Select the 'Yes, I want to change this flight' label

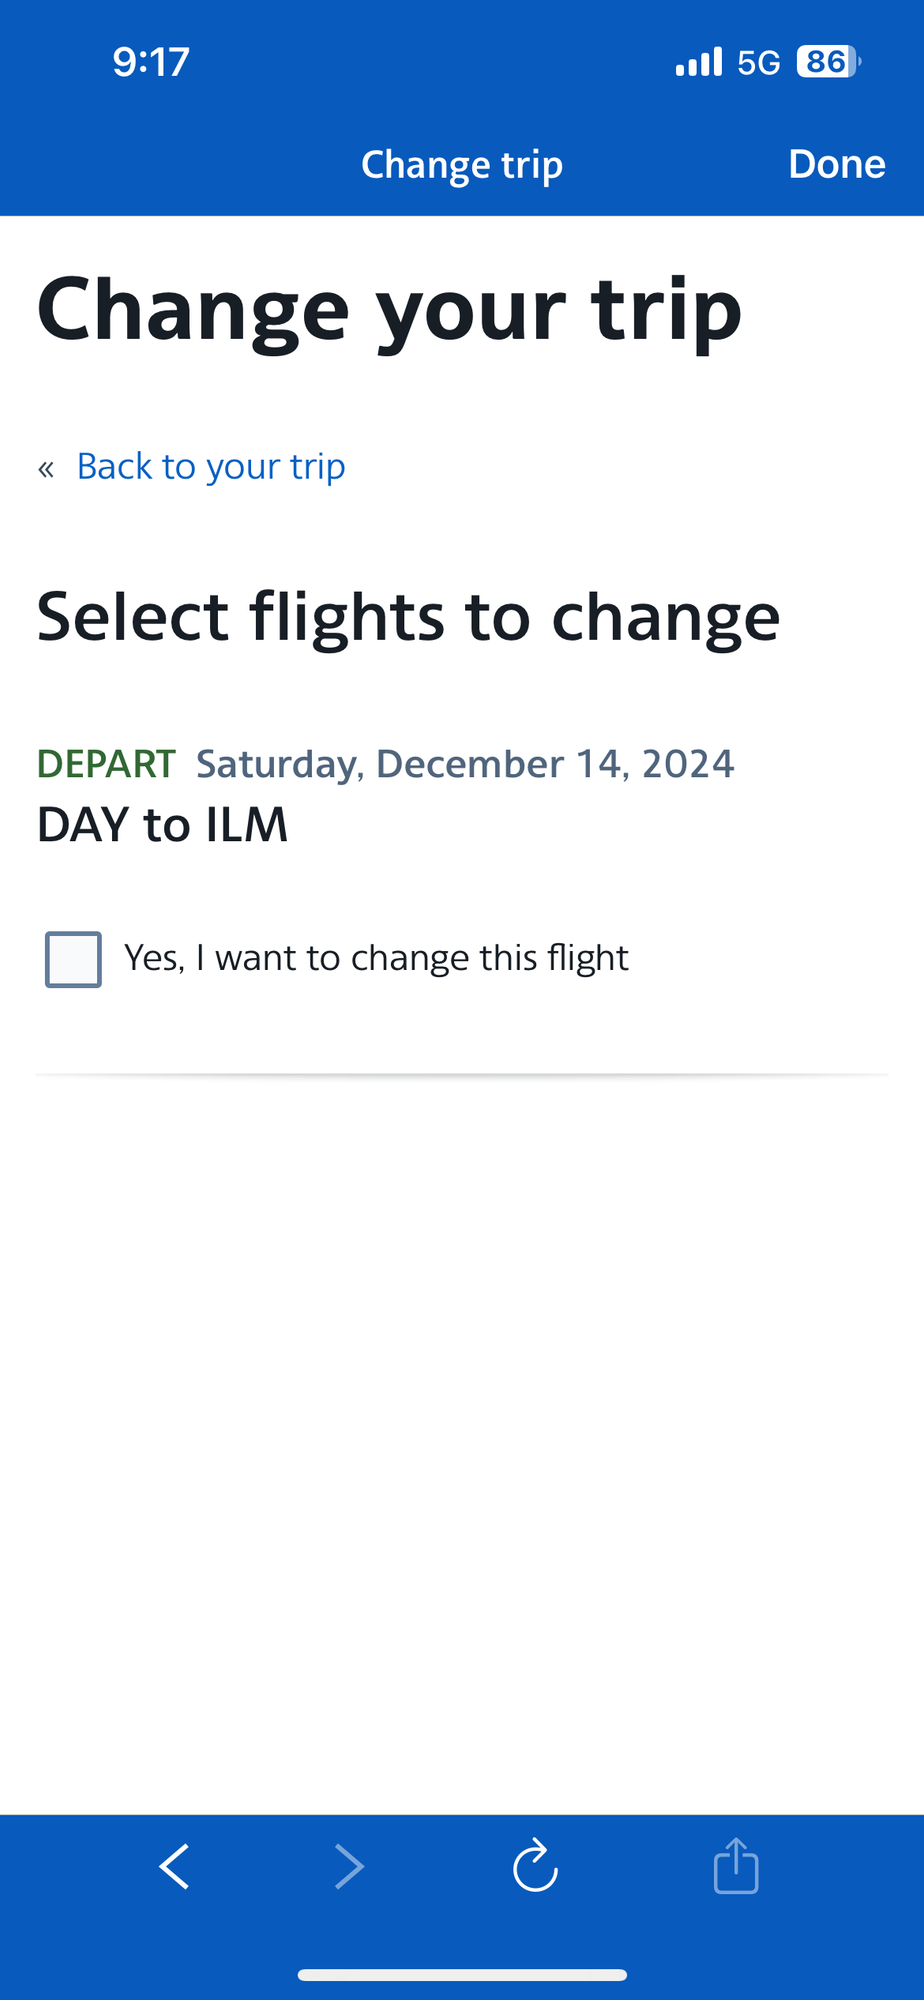point(376,958)
